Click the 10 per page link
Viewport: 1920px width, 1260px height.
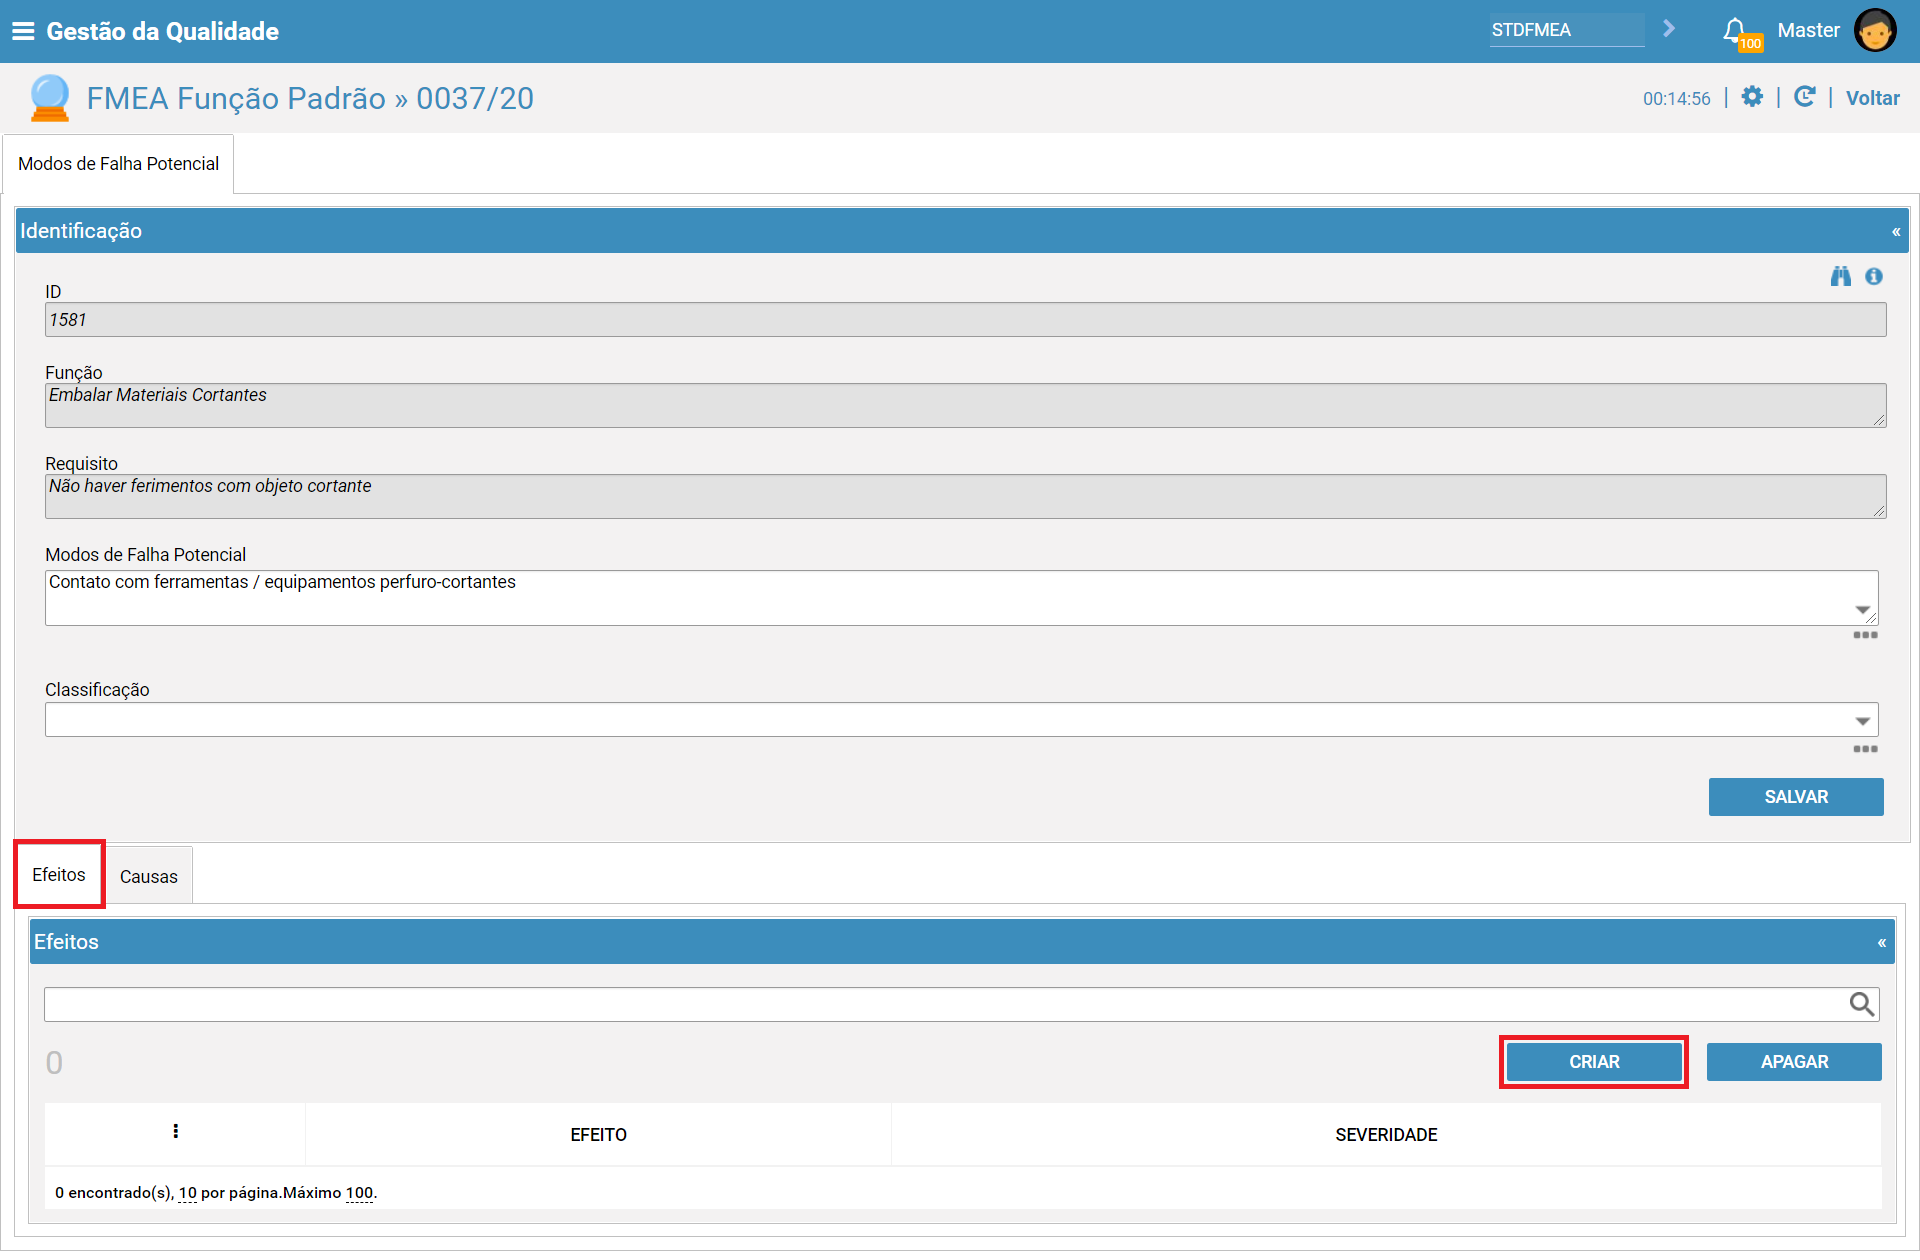pos(188,1193)
